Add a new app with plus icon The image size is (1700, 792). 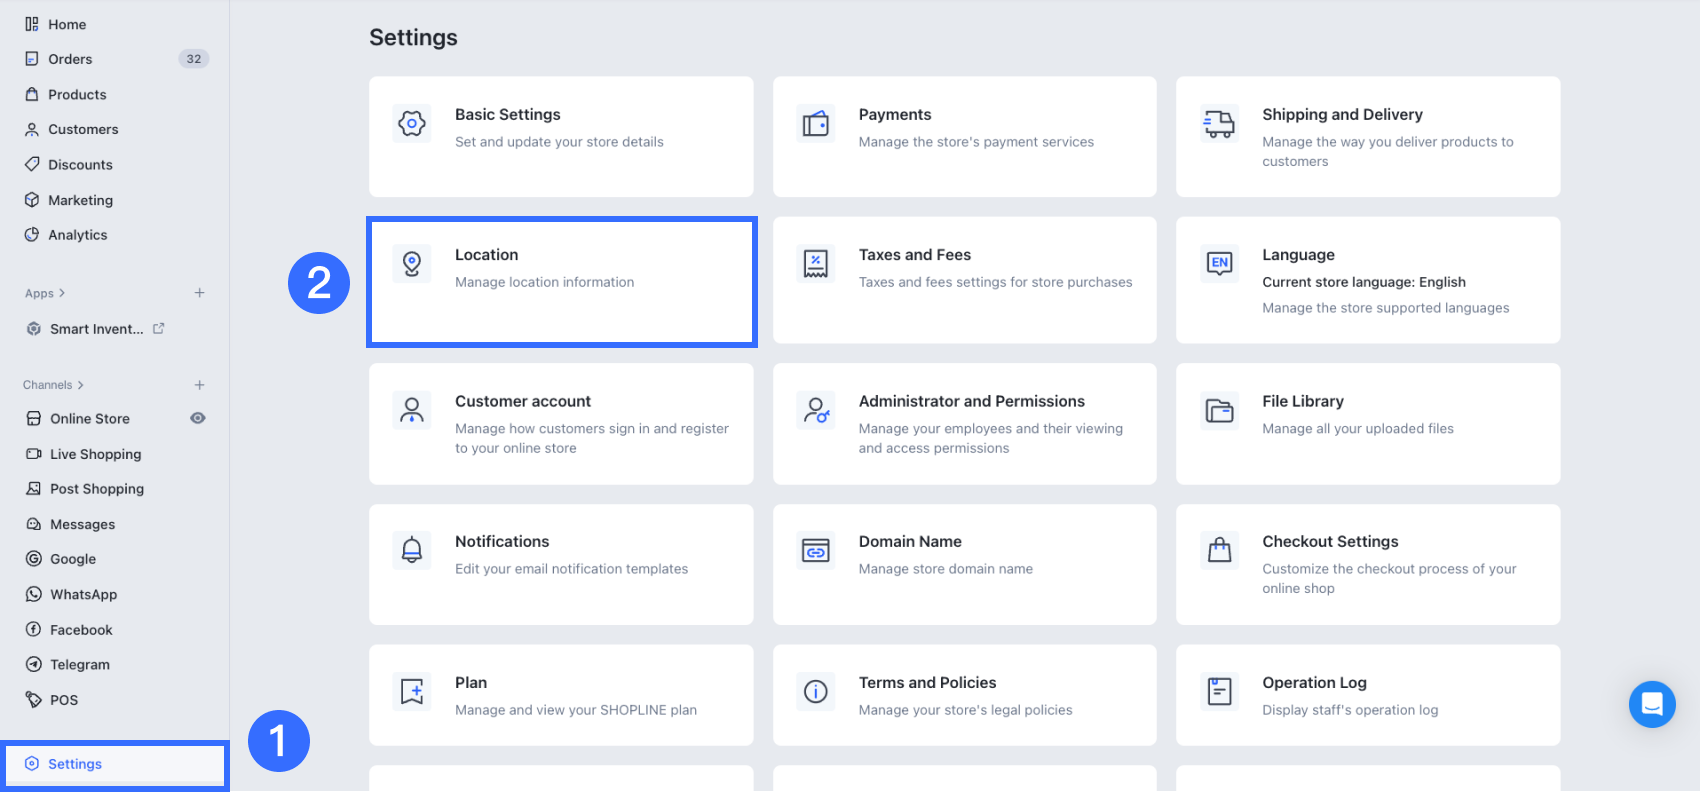point(199,293)
